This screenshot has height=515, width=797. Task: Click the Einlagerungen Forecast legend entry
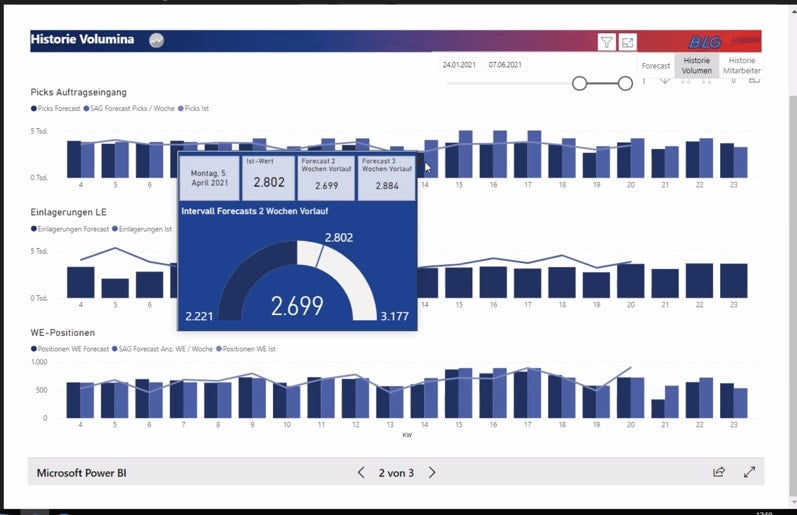(70, 229)
